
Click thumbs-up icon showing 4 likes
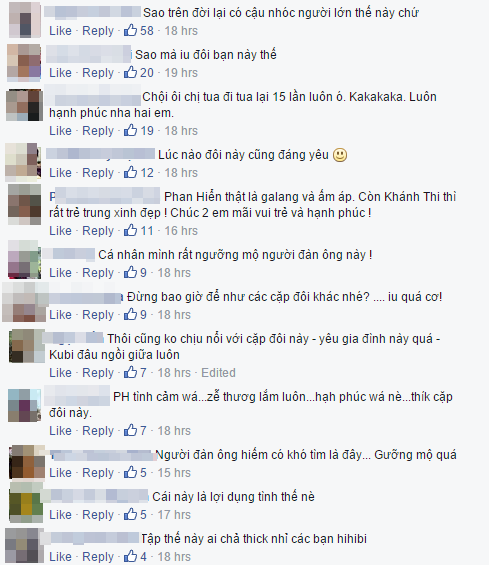[x=130, y=556]
